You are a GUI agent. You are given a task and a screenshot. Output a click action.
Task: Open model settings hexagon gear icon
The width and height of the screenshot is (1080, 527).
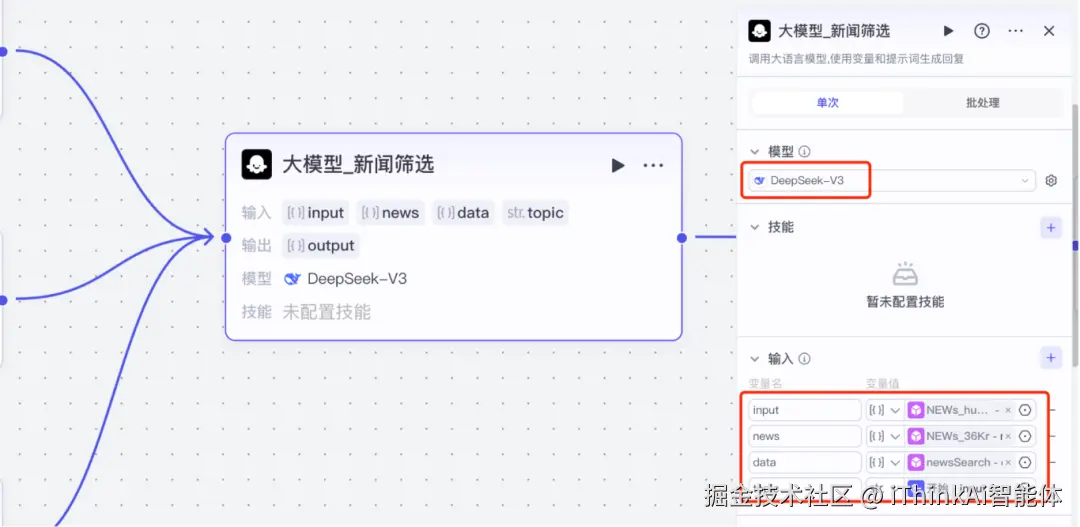point(1051,180)
